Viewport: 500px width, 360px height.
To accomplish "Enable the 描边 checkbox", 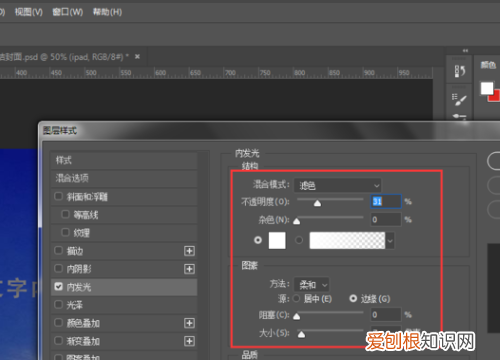I will 58,250.
